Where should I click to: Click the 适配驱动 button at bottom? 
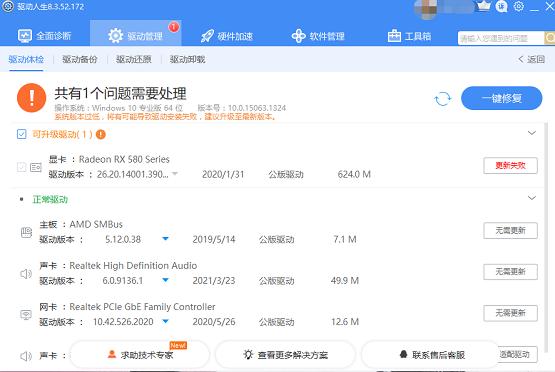coord(517,354)
